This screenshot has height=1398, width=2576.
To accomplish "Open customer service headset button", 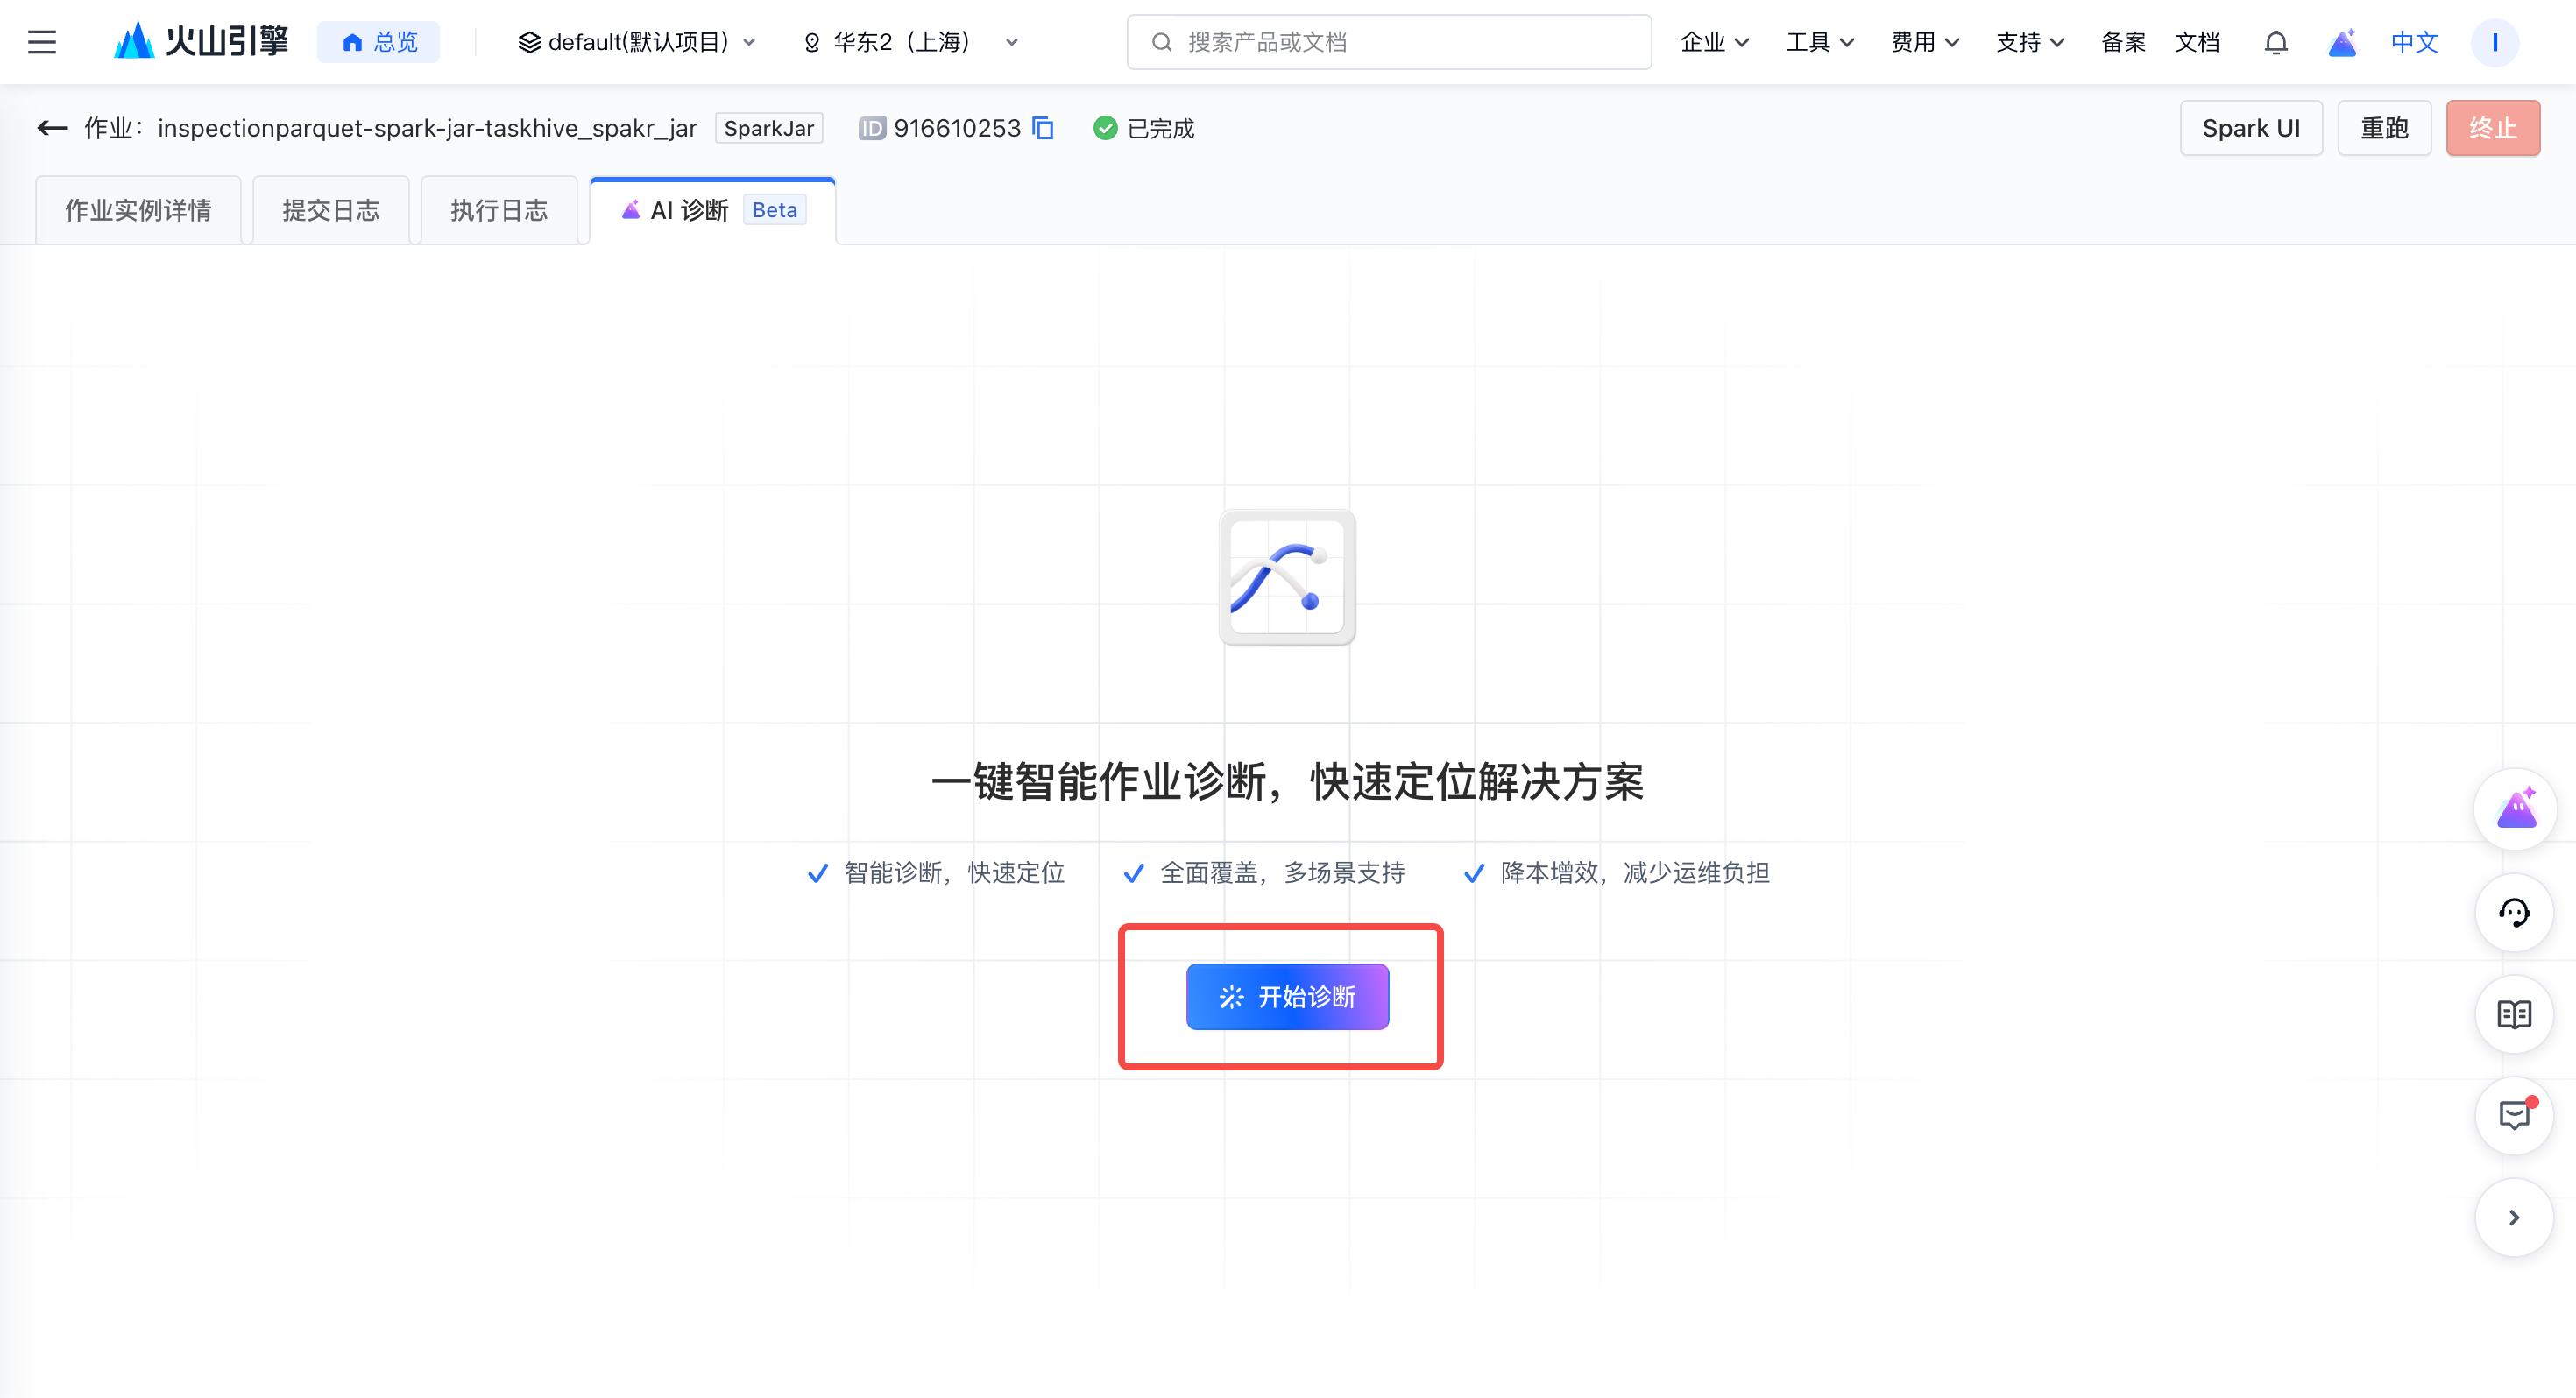I will pos(2514,912).
